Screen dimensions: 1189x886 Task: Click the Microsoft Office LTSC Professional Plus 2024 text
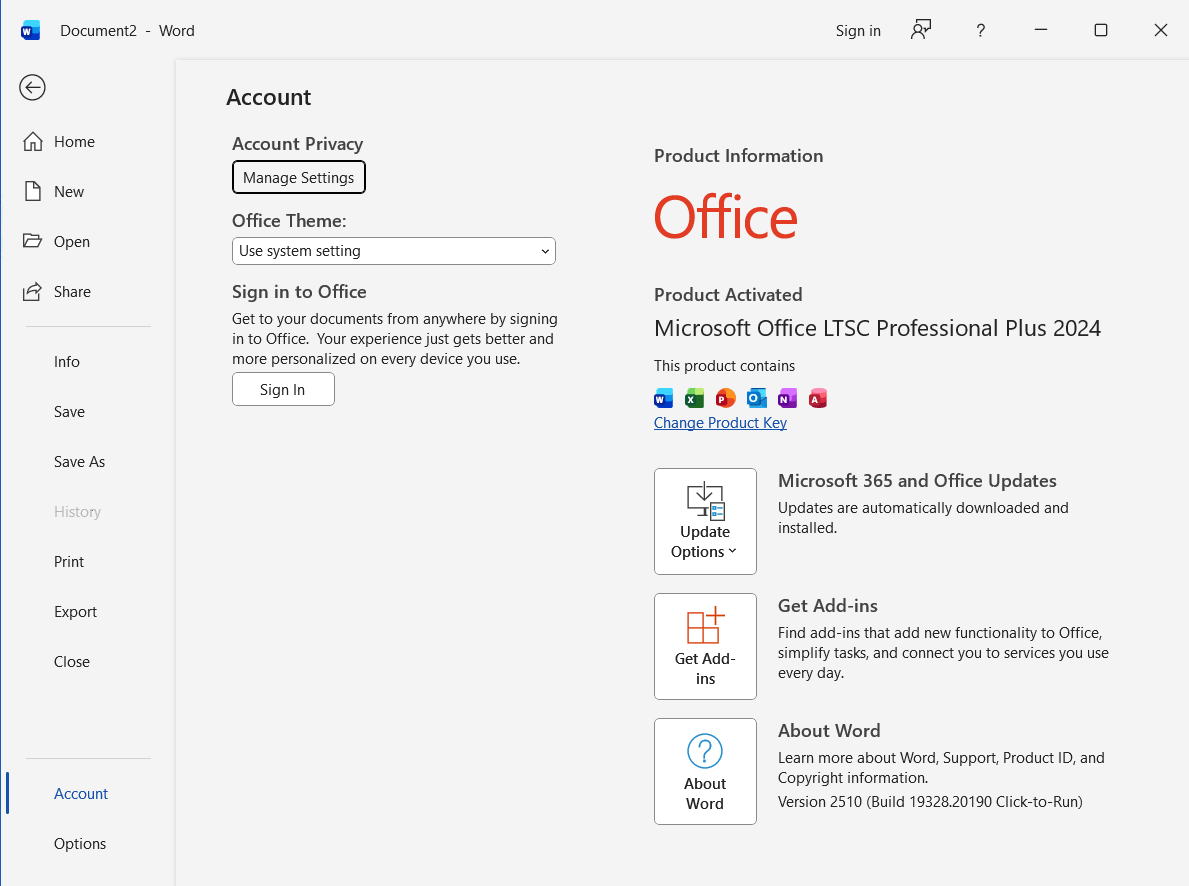click(x=877, y=328)
